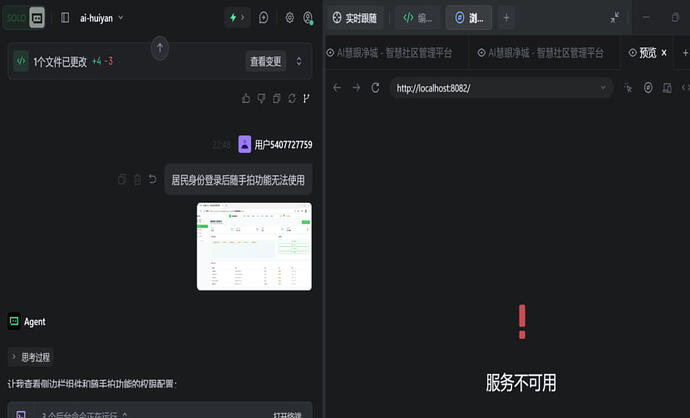Close the 预览 tab
The width and height of the screenshot is (690, 418).
(x=664, y=53)
